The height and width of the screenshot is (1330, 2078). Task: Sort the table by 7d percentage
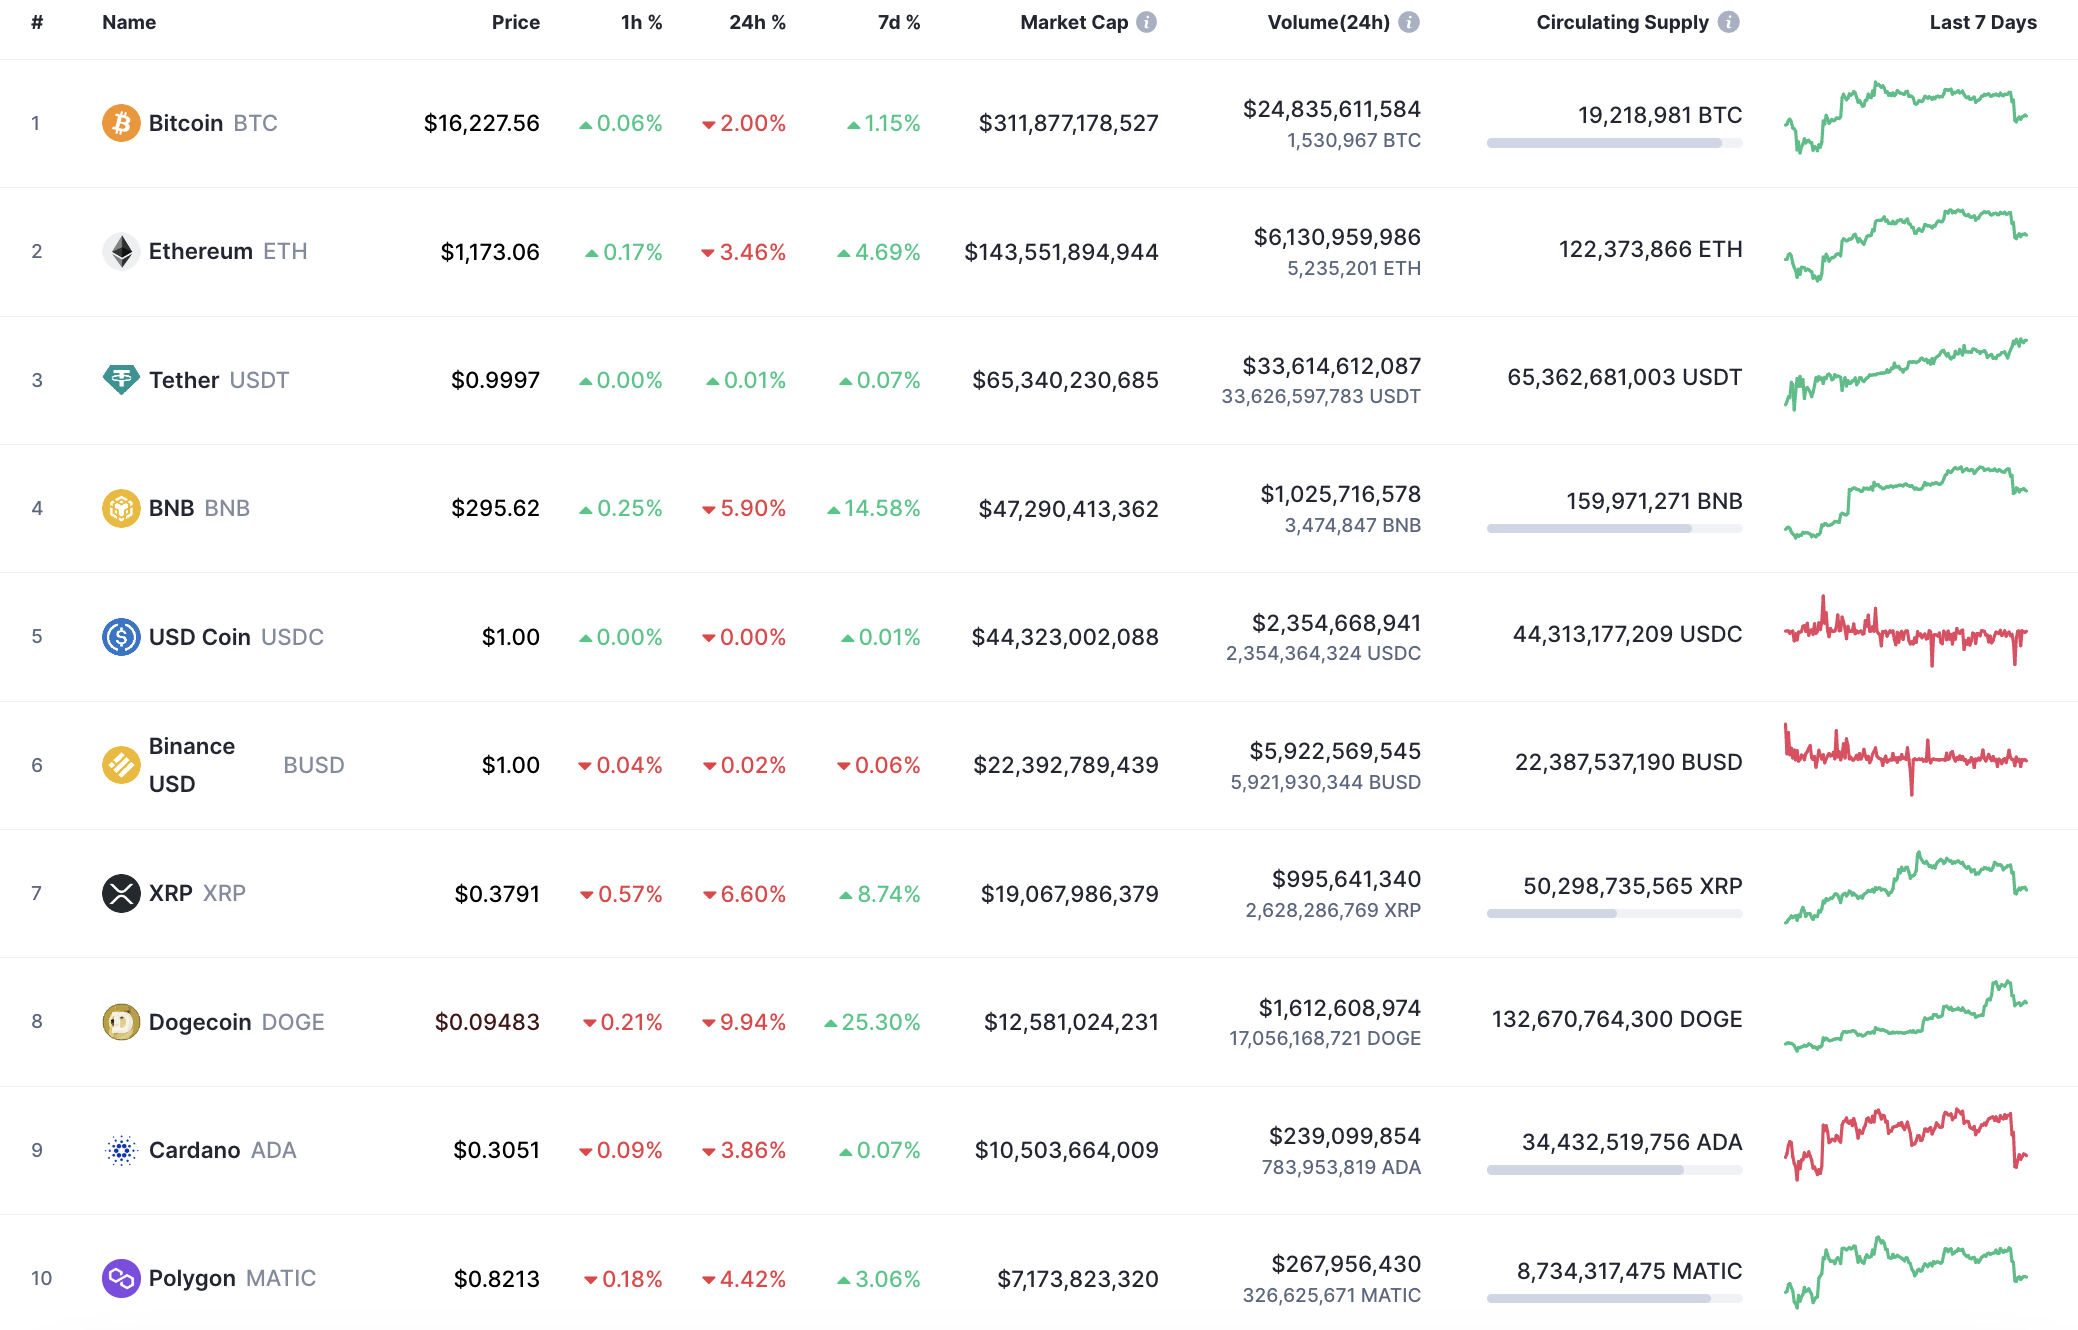click(898, 22)
